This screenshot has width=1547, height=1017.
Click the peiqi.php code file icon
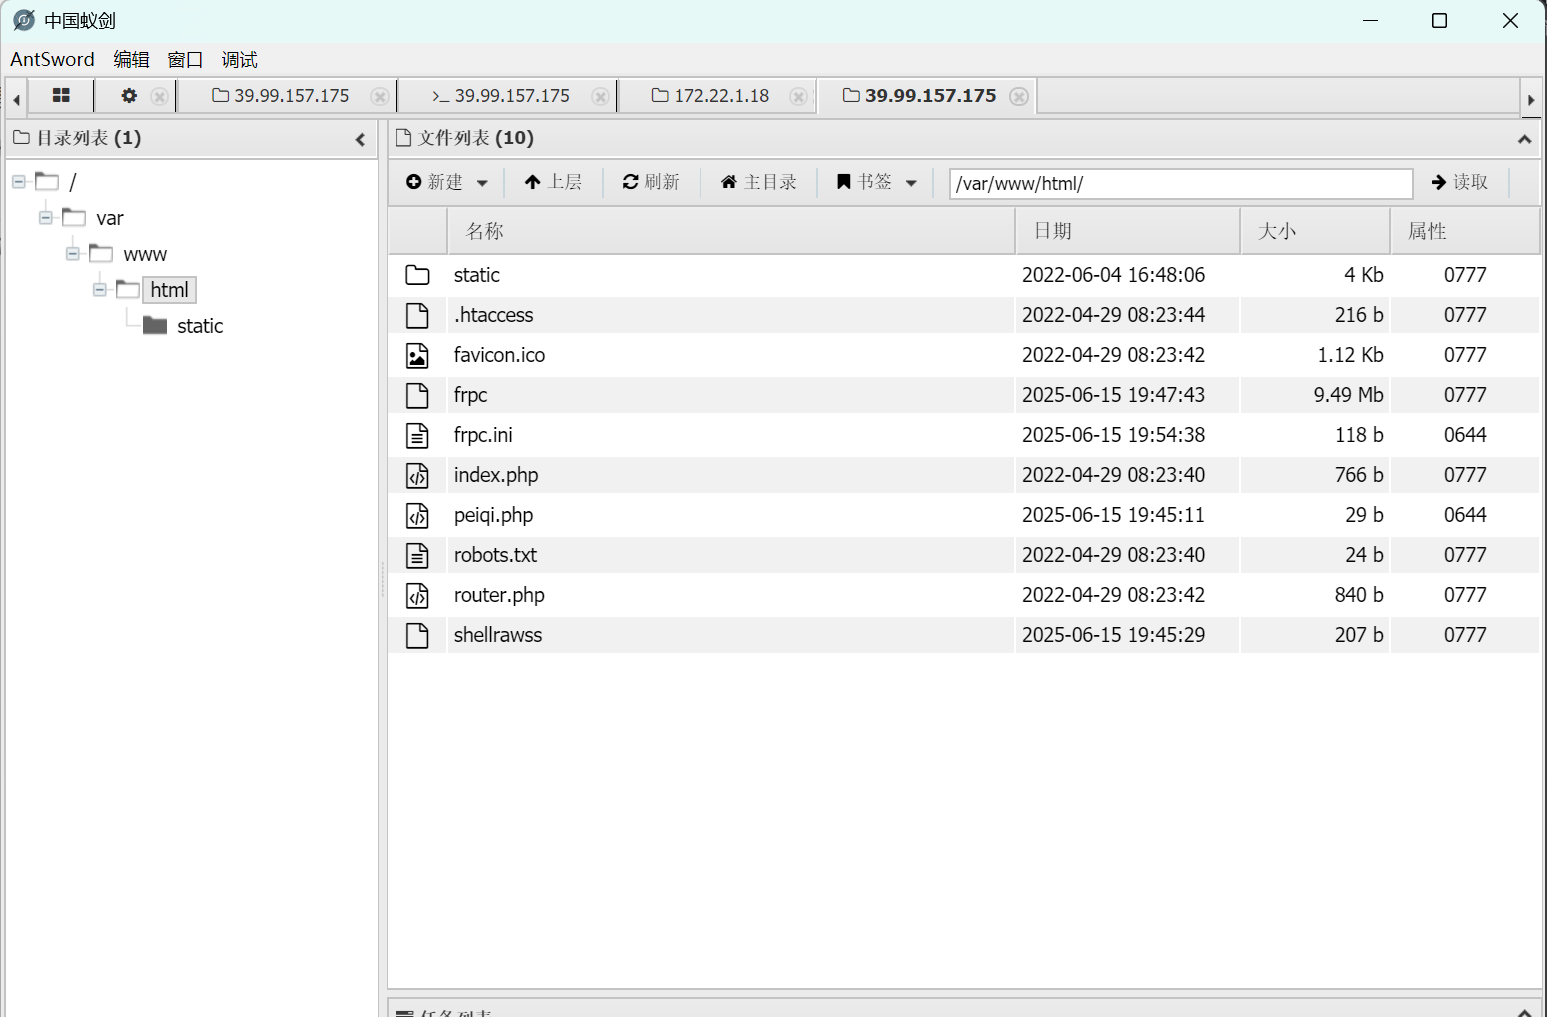pos(417,515)
